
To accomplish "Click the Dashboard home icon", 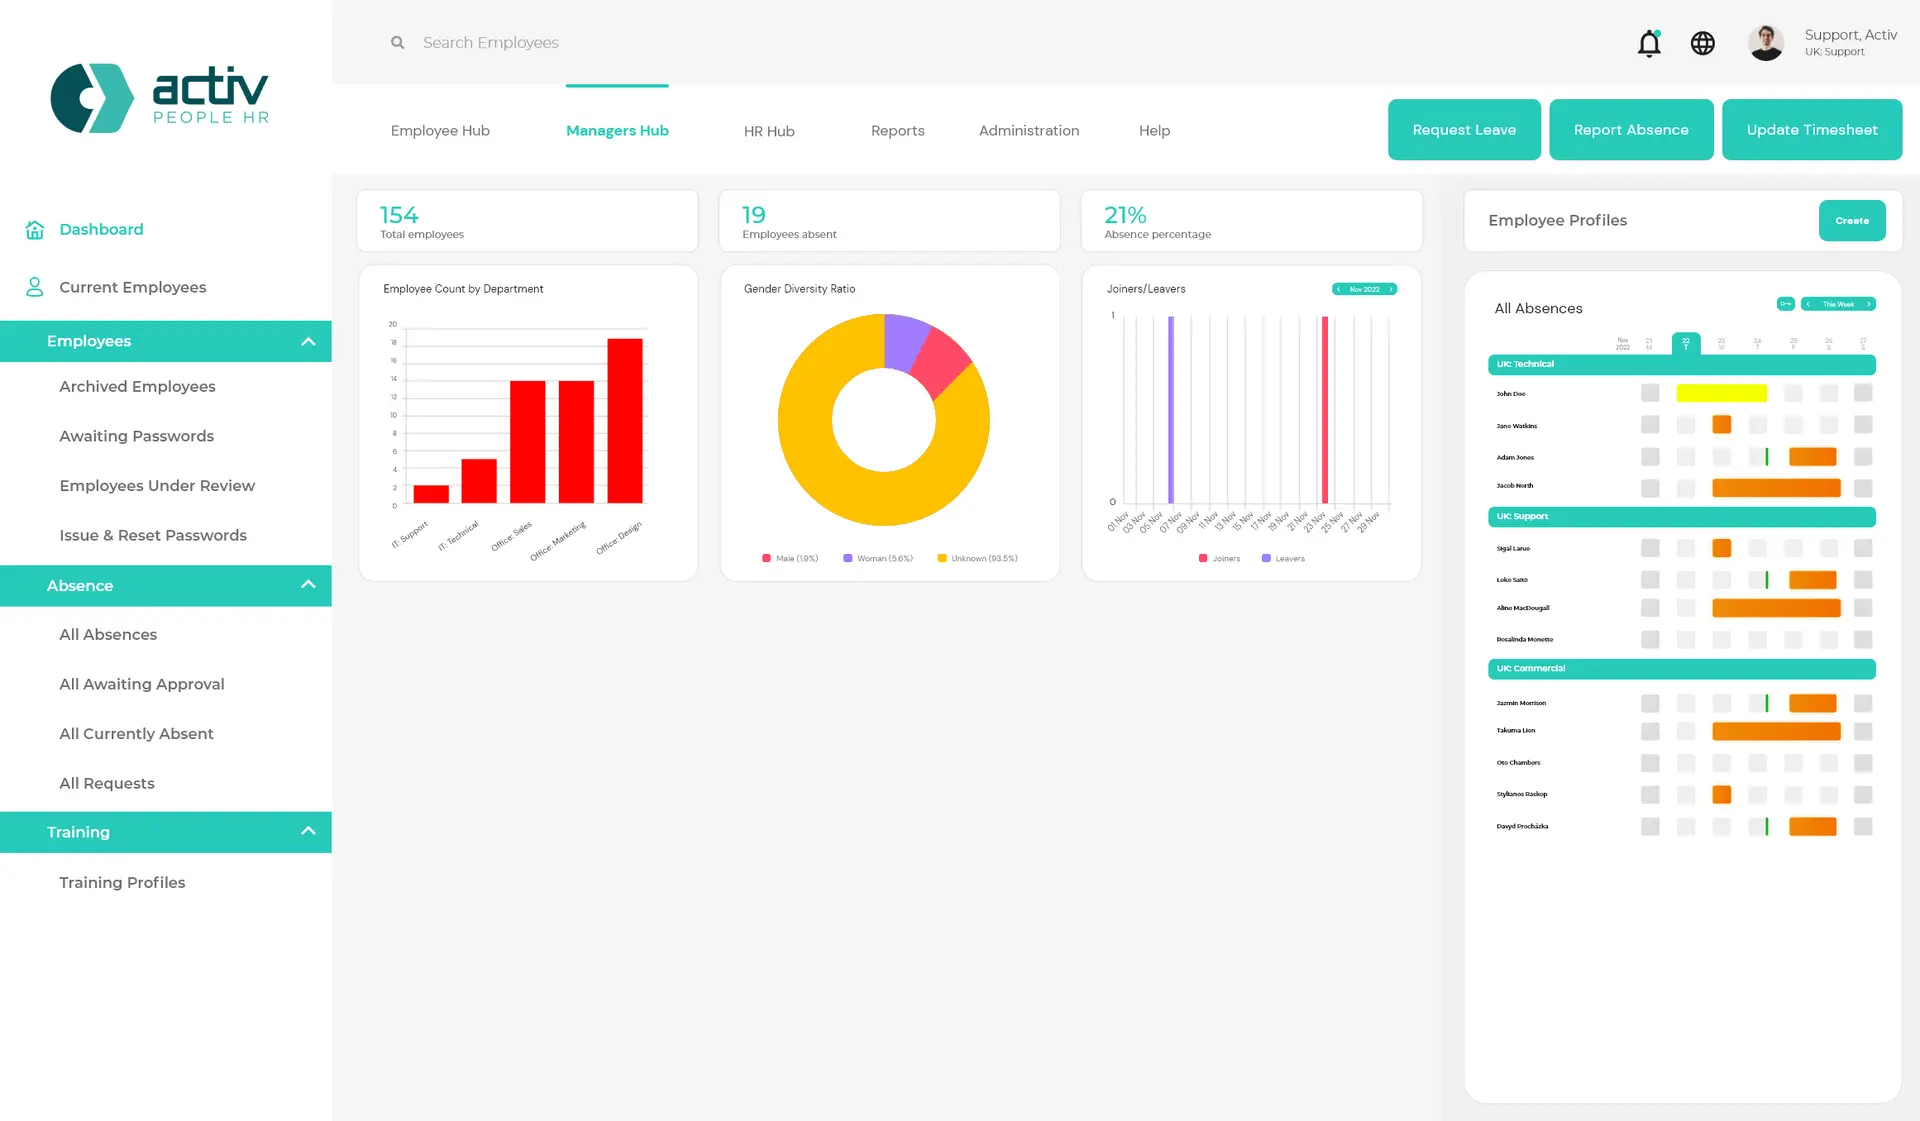I will (35, 230).
